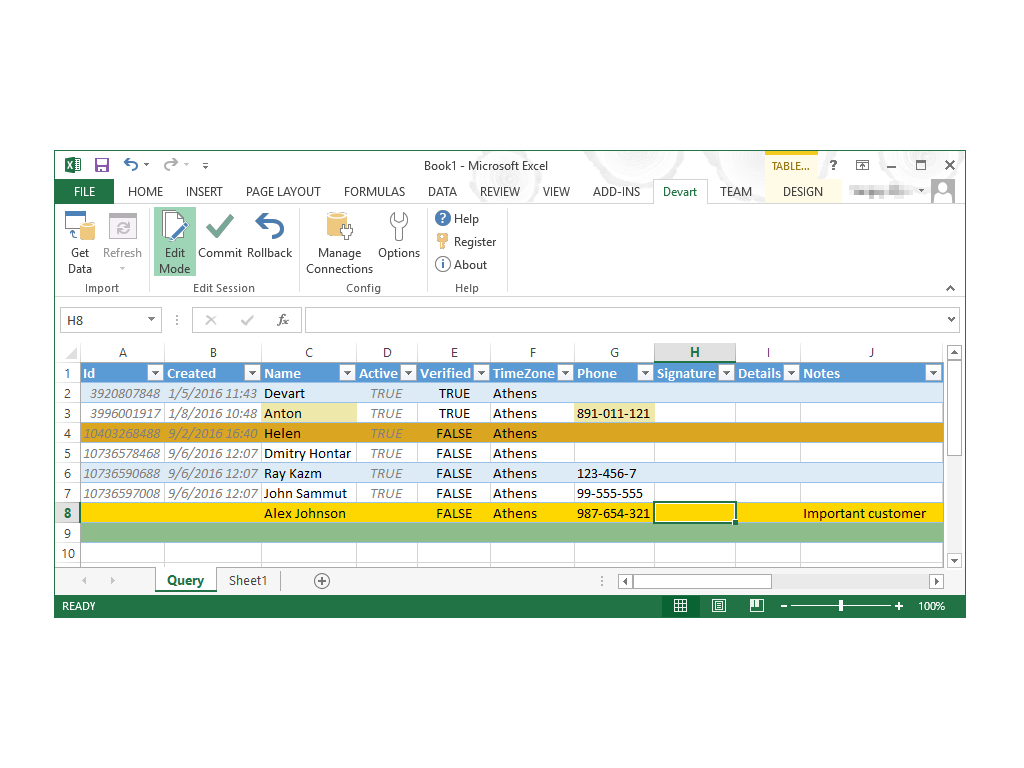
Task: Select column H header
Action: click(x=695, y=353)
